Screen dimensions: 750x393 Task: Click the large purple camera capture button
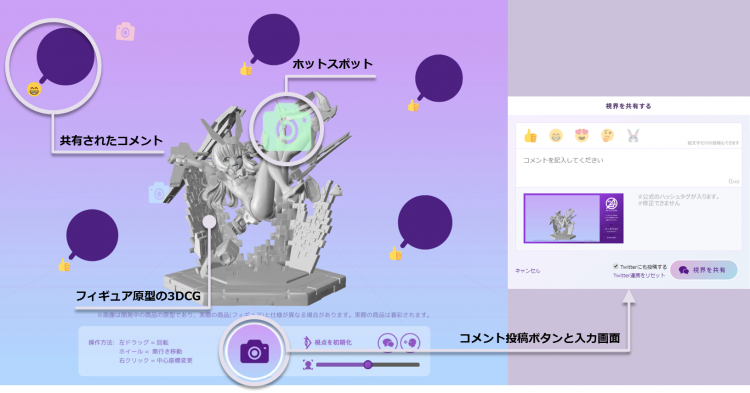(254, 351)
